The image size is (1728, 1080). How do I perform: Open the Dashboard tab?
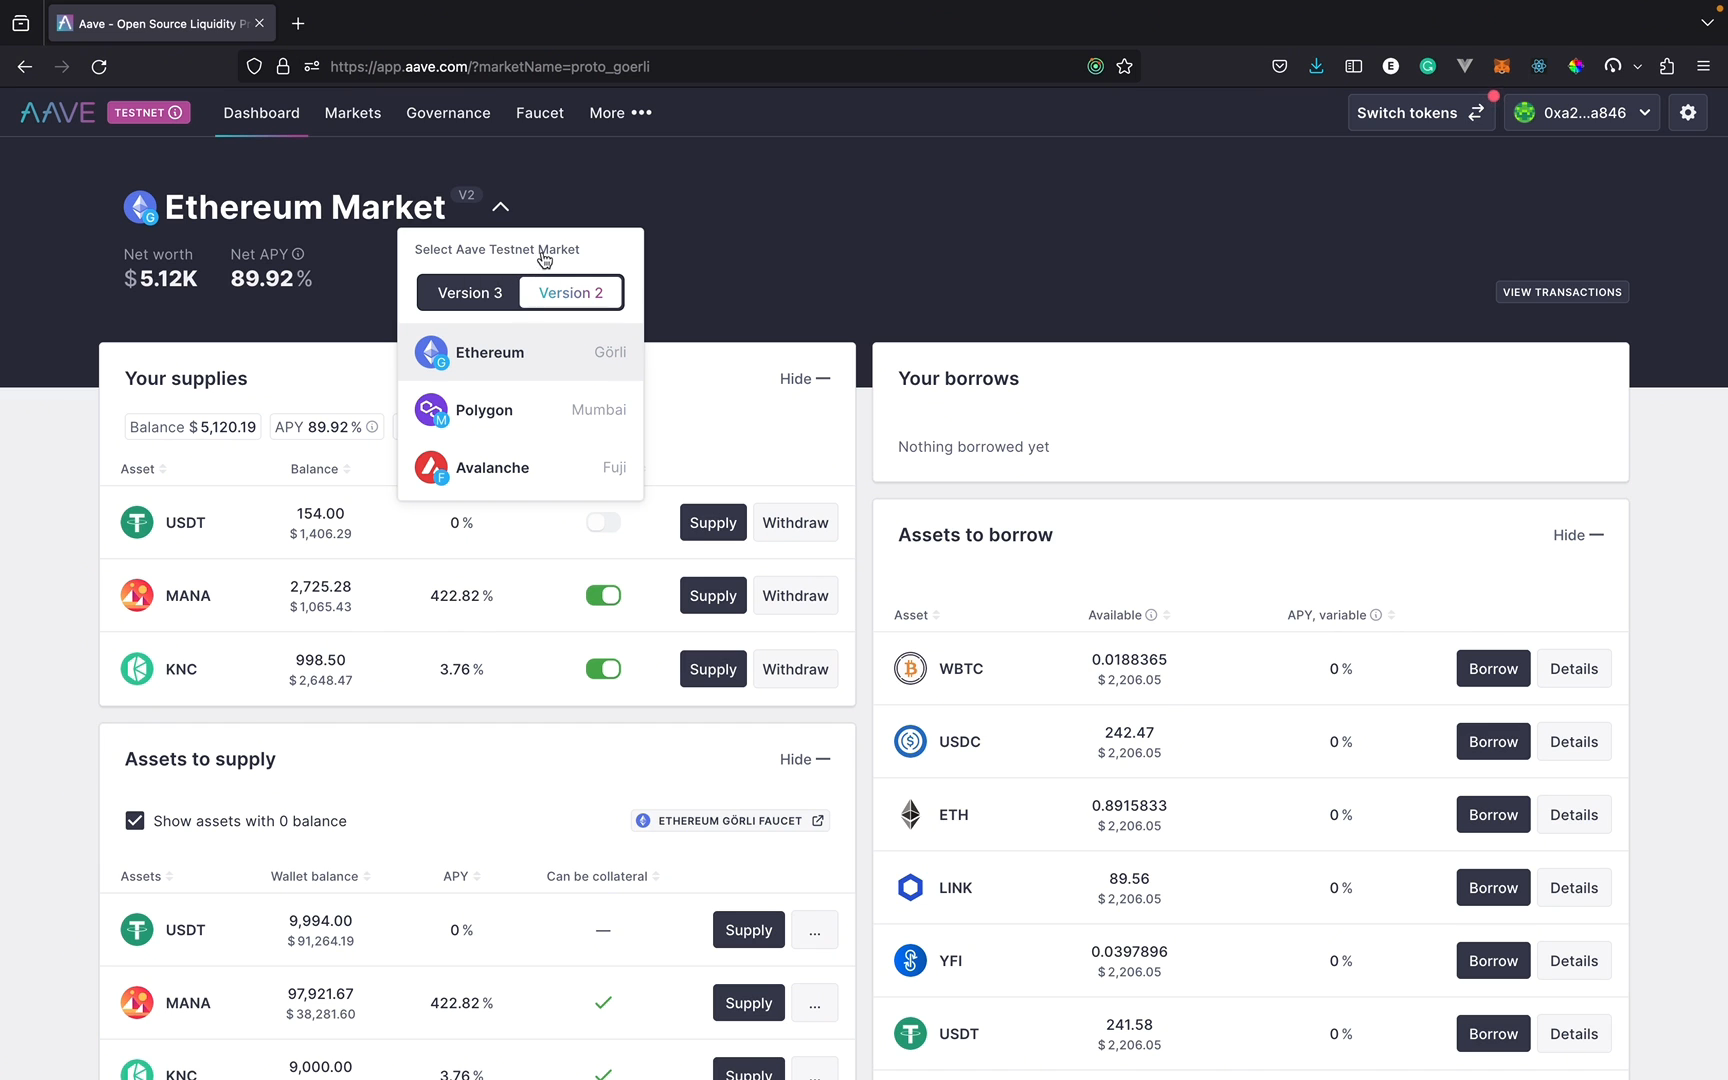click(x=261, y=113)
